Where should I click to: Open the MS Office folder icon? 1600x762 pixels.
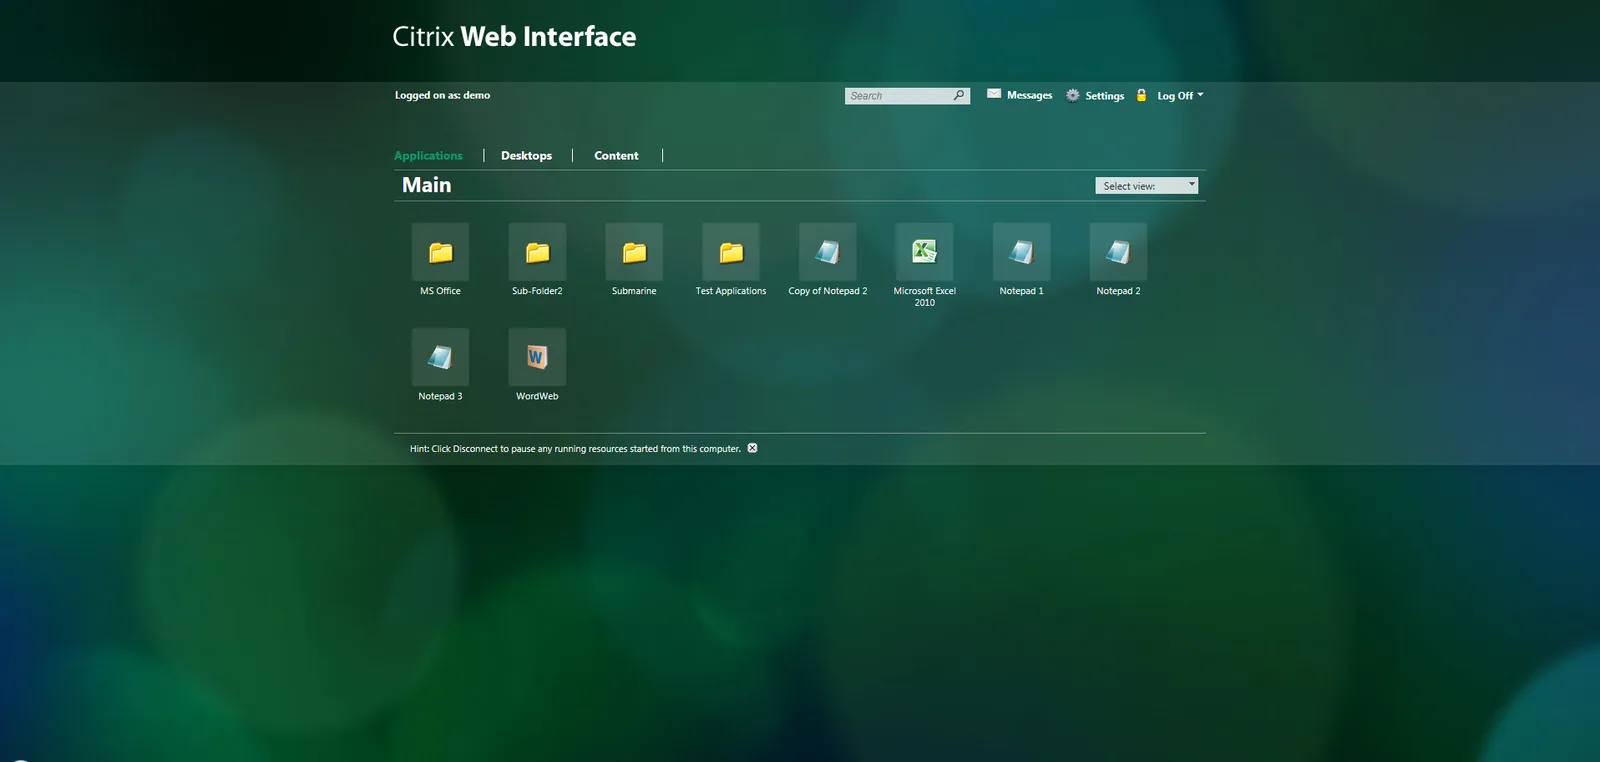(x=440, y=252)
